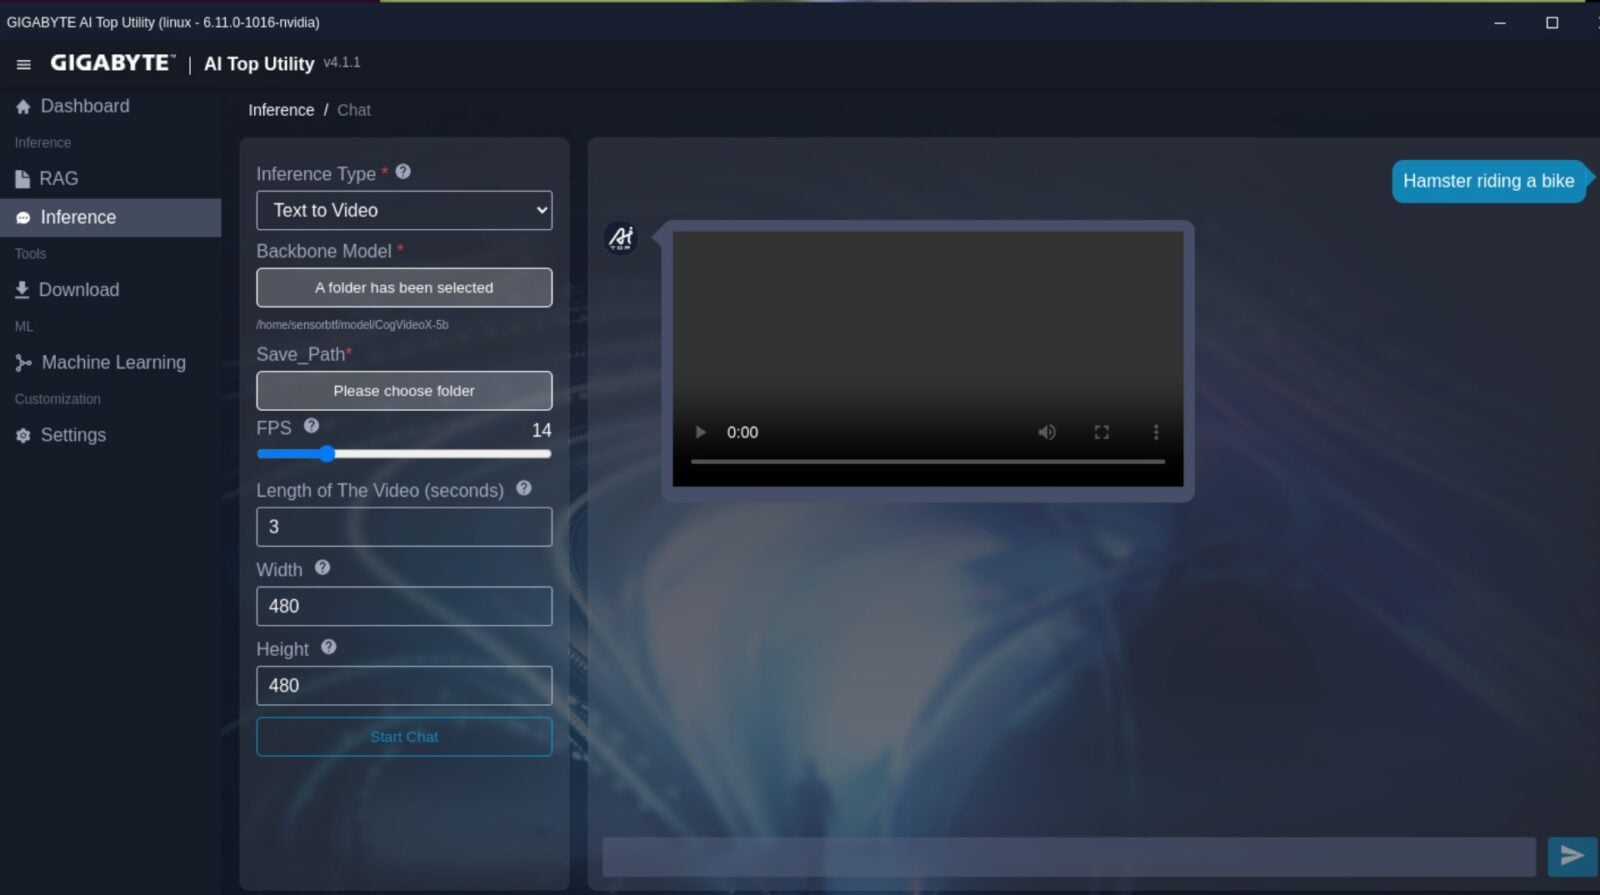Viewport: 1600px width, 895px height.
Task: Click the FPS slider handle
Action: (x=327, y=454)
